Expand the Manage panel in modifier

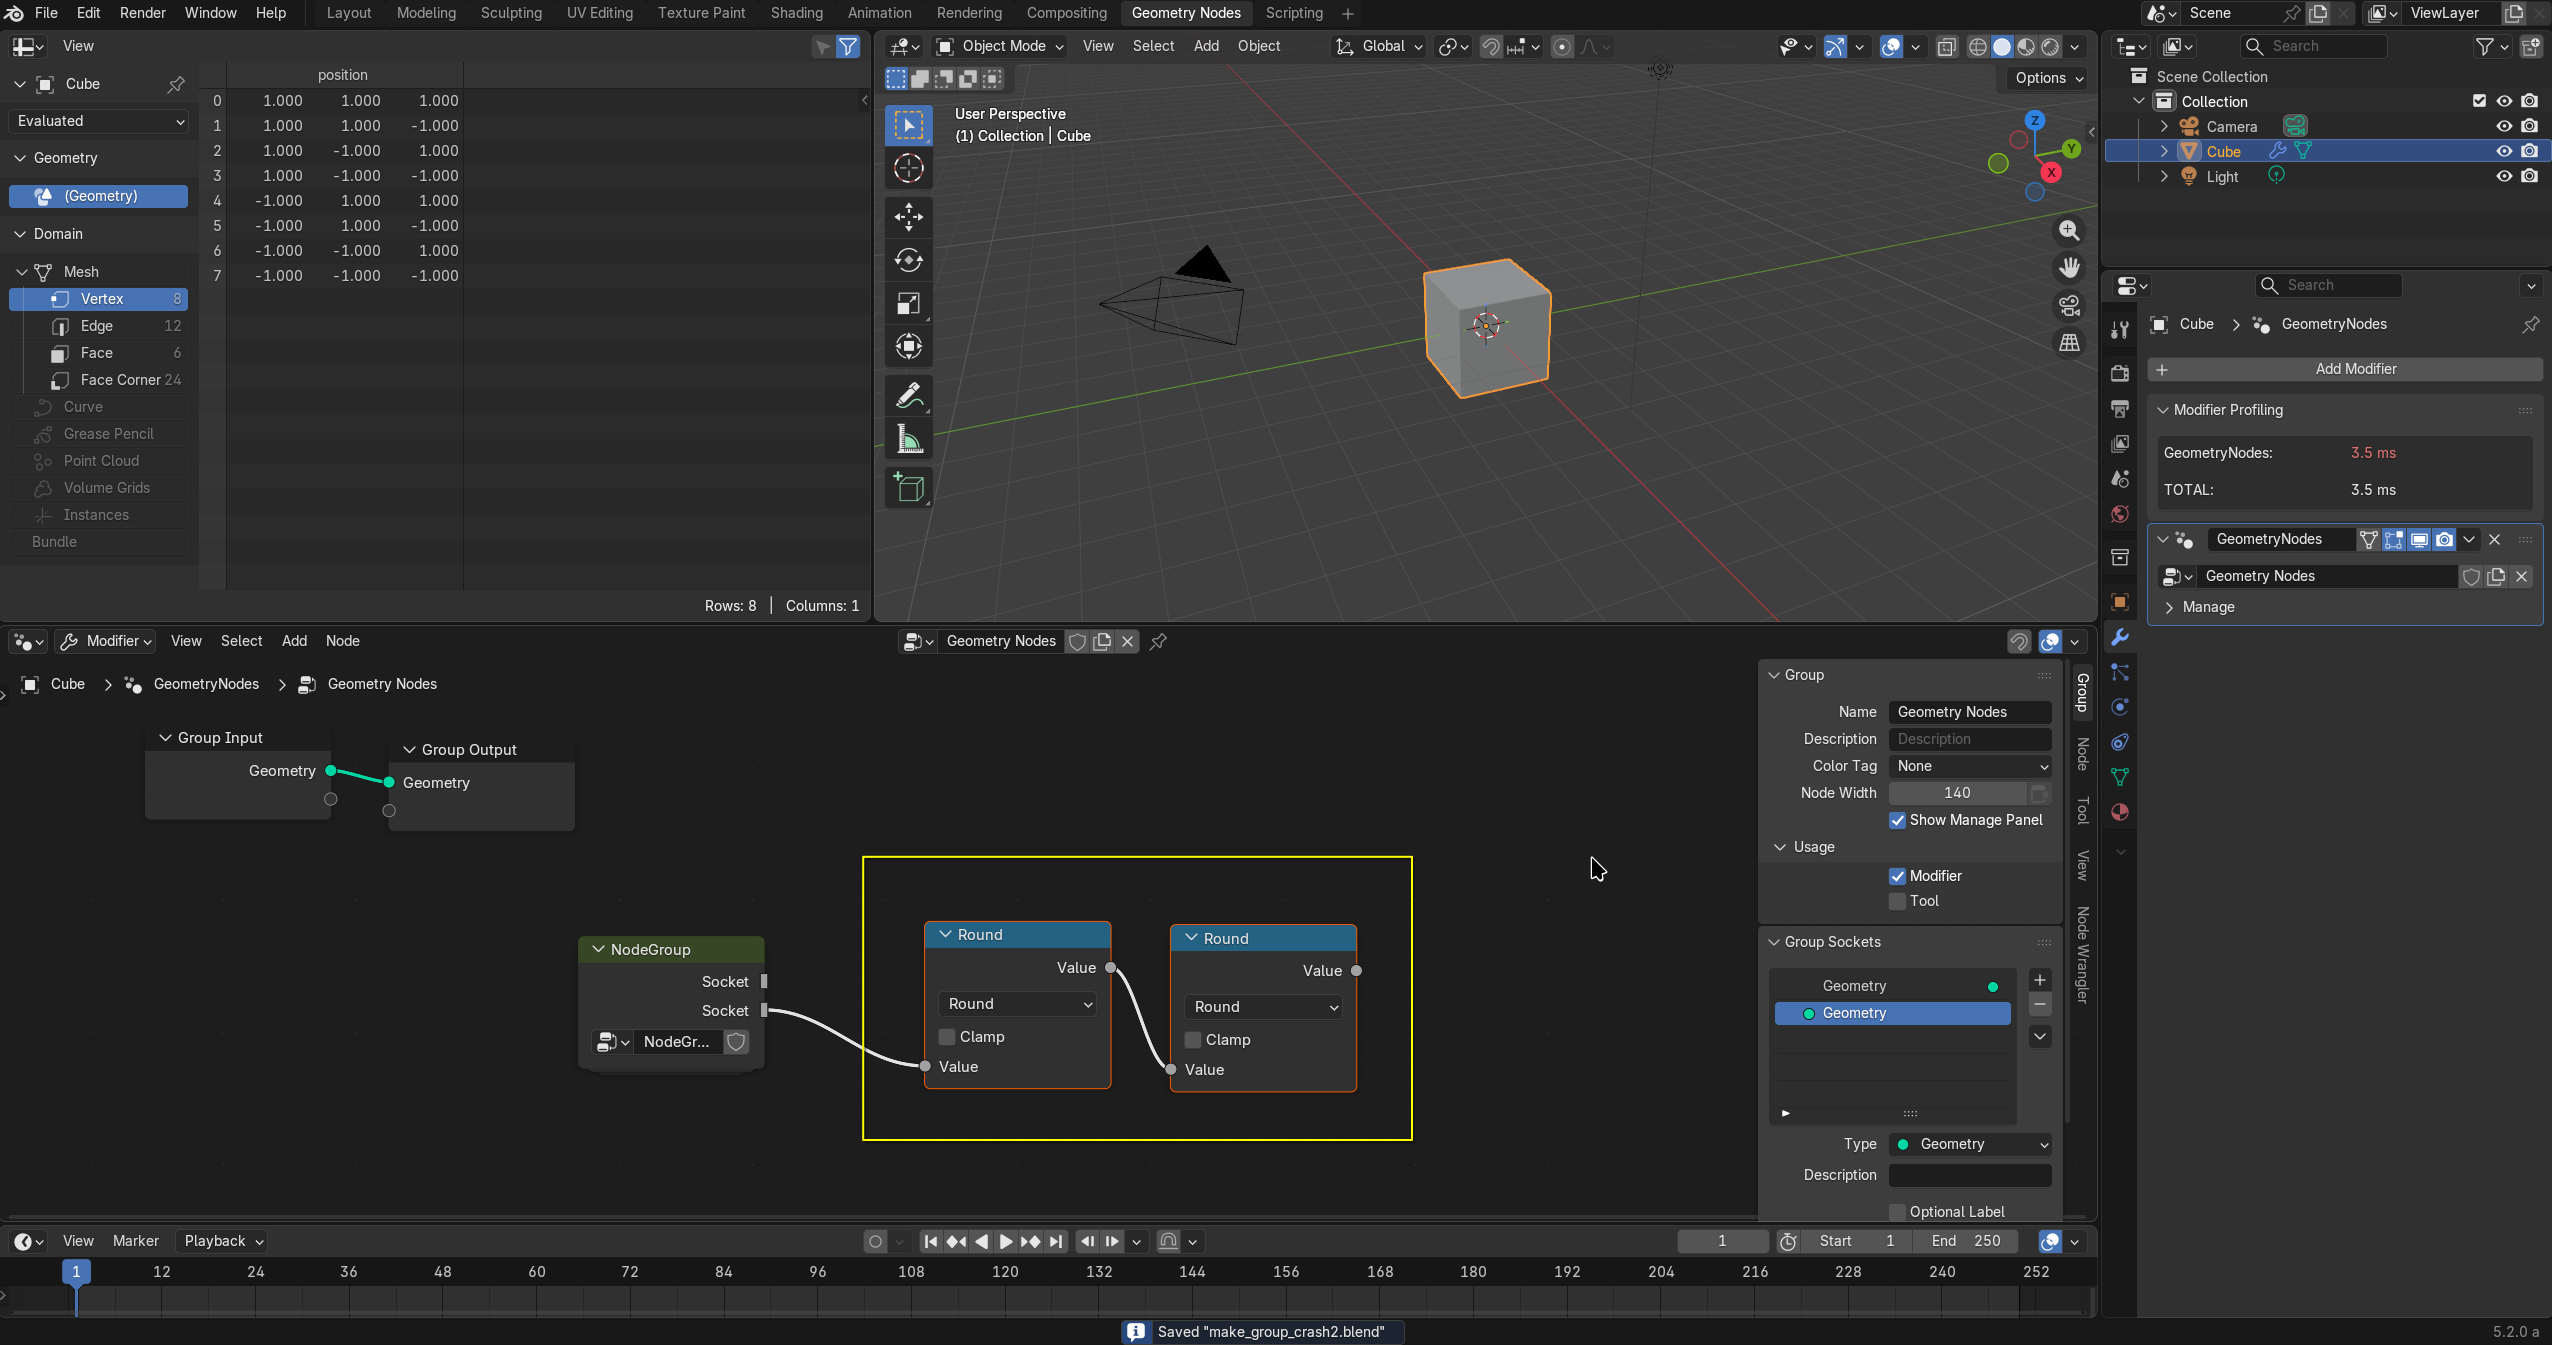tap(2169, 607)
